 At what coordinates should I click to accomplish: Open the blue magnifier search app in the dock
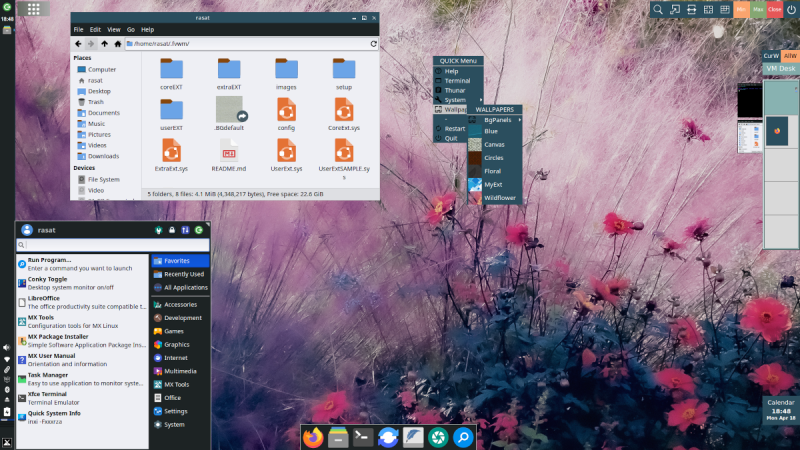pos(463,437)
